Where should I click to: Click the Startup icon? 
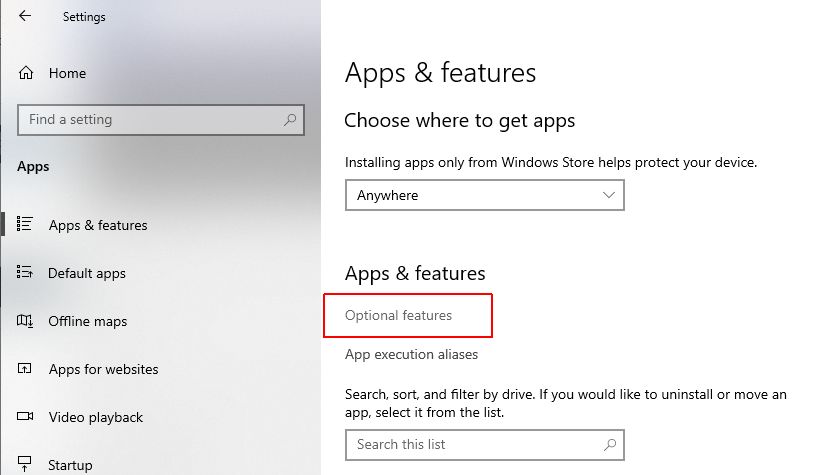click(25, 464)
